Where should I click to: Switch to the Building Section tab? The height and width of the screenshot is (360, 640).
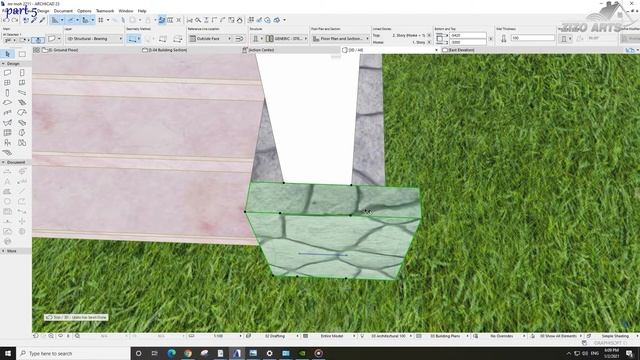click(x=167, y=50)
